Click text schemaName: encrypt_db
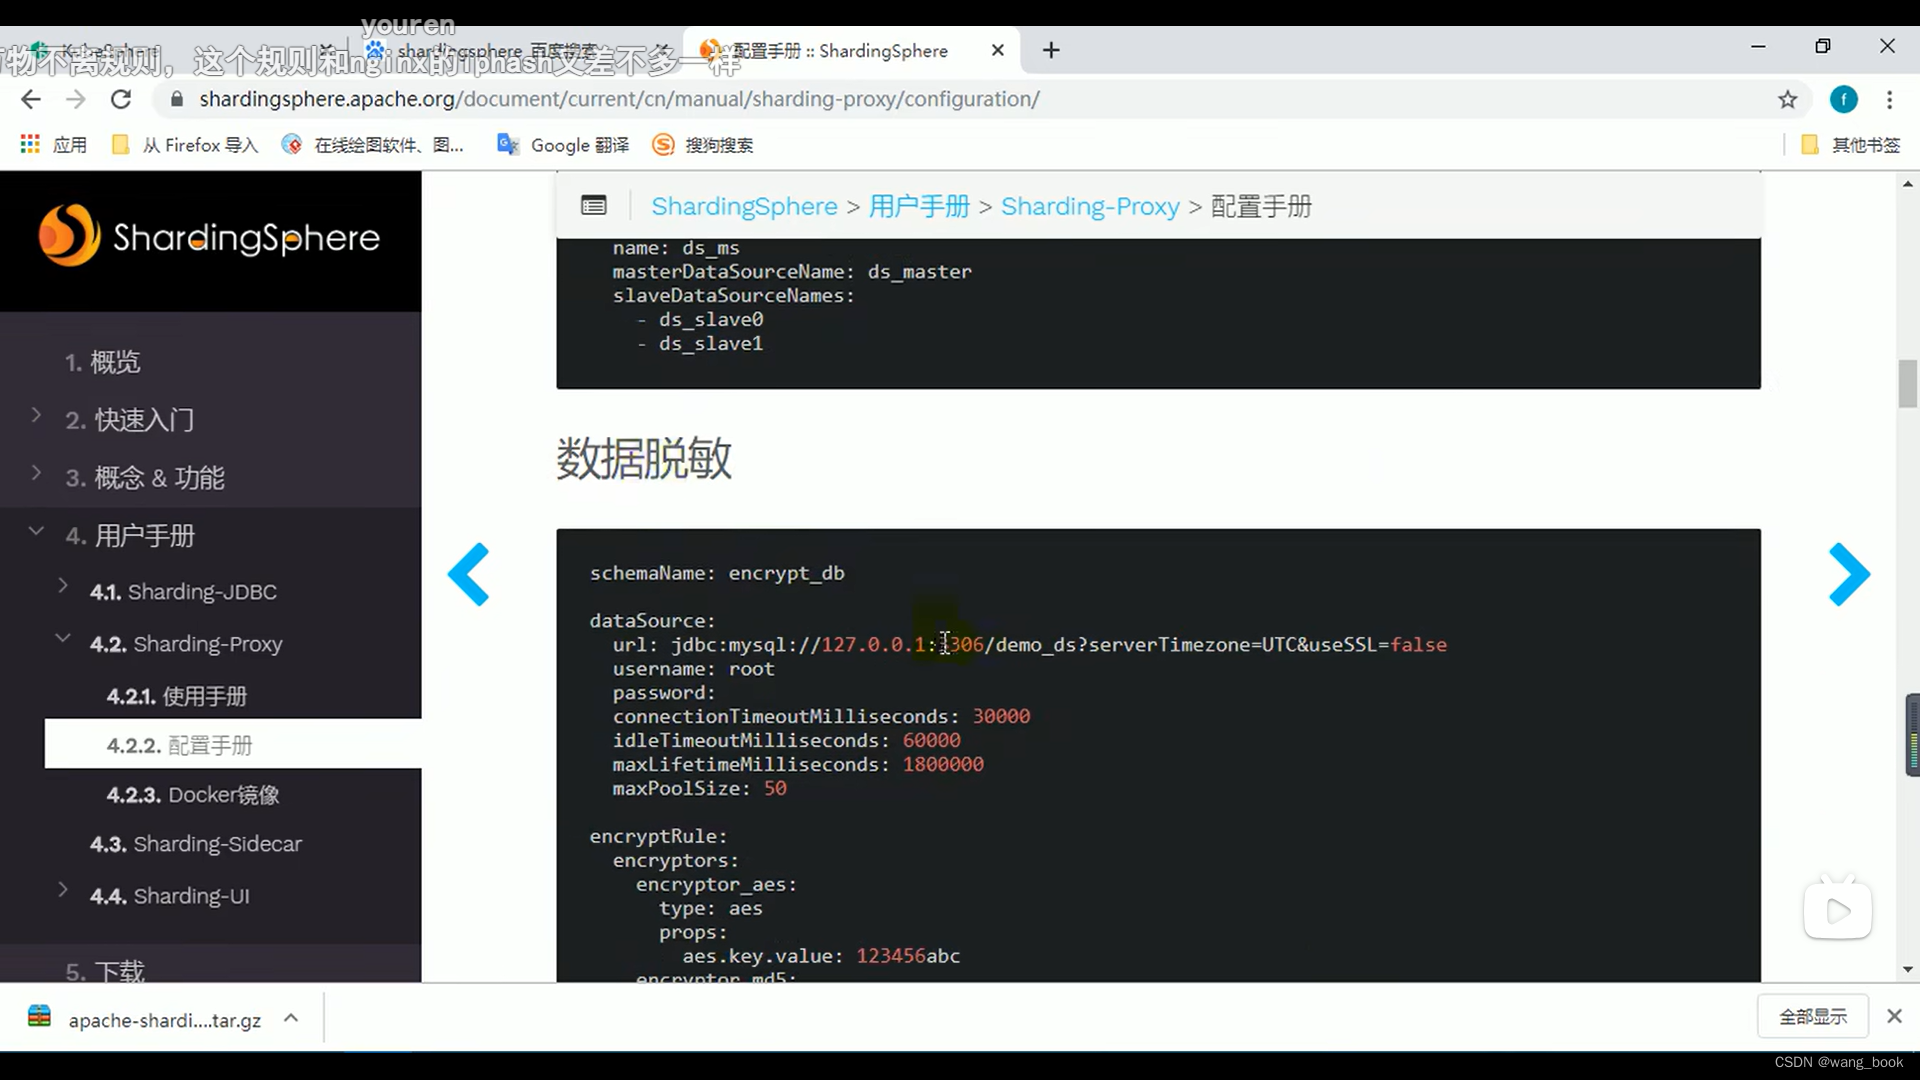 [x=717, y=573]
